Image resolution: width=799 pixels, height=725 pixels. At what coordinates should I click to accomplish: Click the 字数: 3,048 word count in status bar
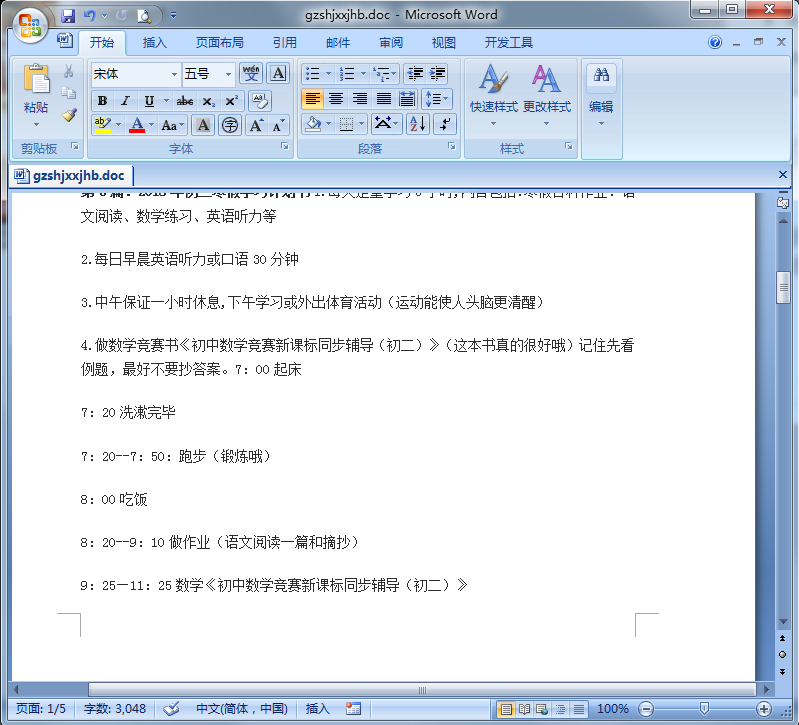tap(115, 709)
